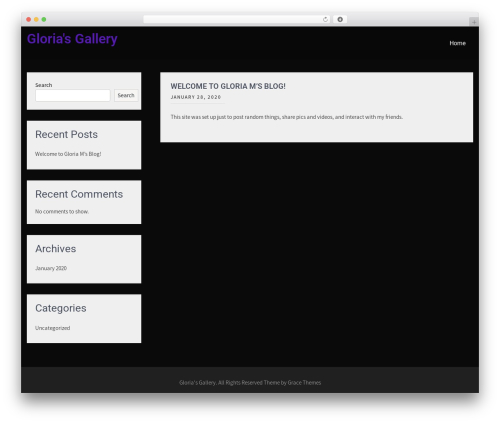Open the Uncategorized category link

(53, 328)
